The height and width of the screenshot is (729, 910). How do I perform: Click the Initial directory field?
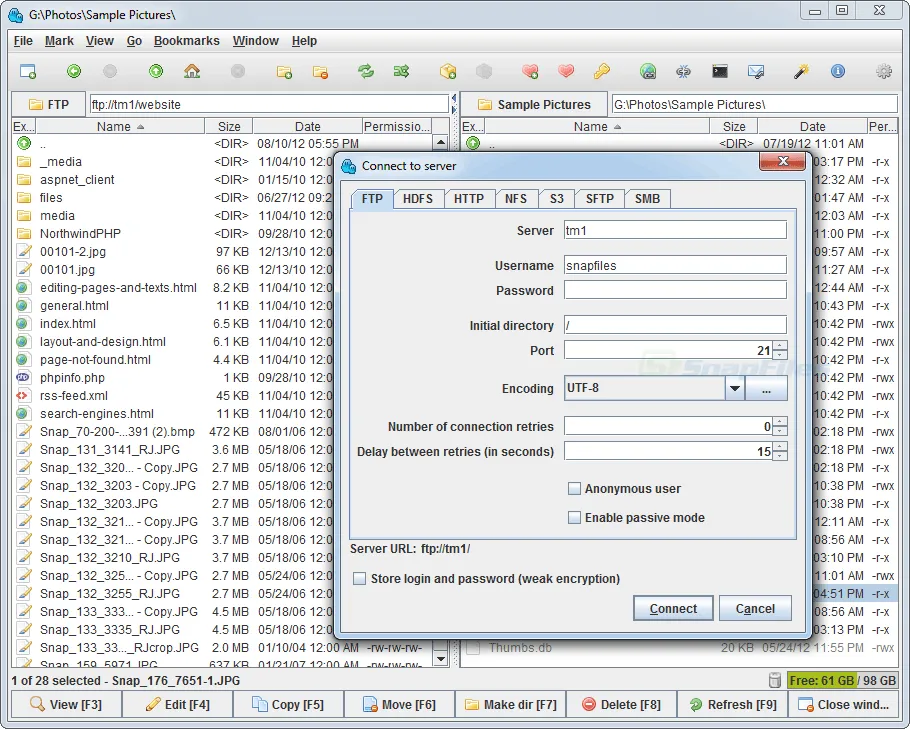(675, 324)
